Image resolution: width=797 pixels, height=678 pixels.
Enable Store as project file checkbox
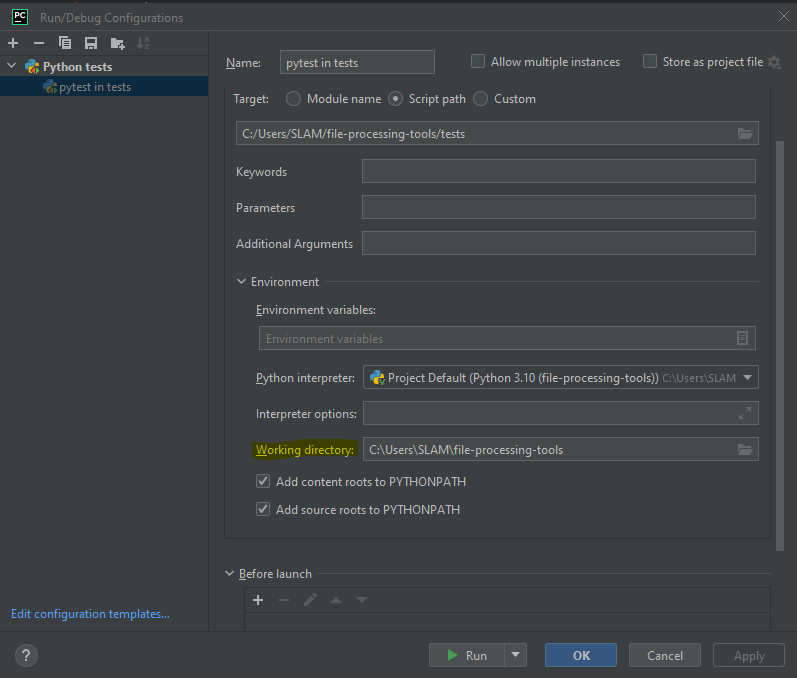650,61
